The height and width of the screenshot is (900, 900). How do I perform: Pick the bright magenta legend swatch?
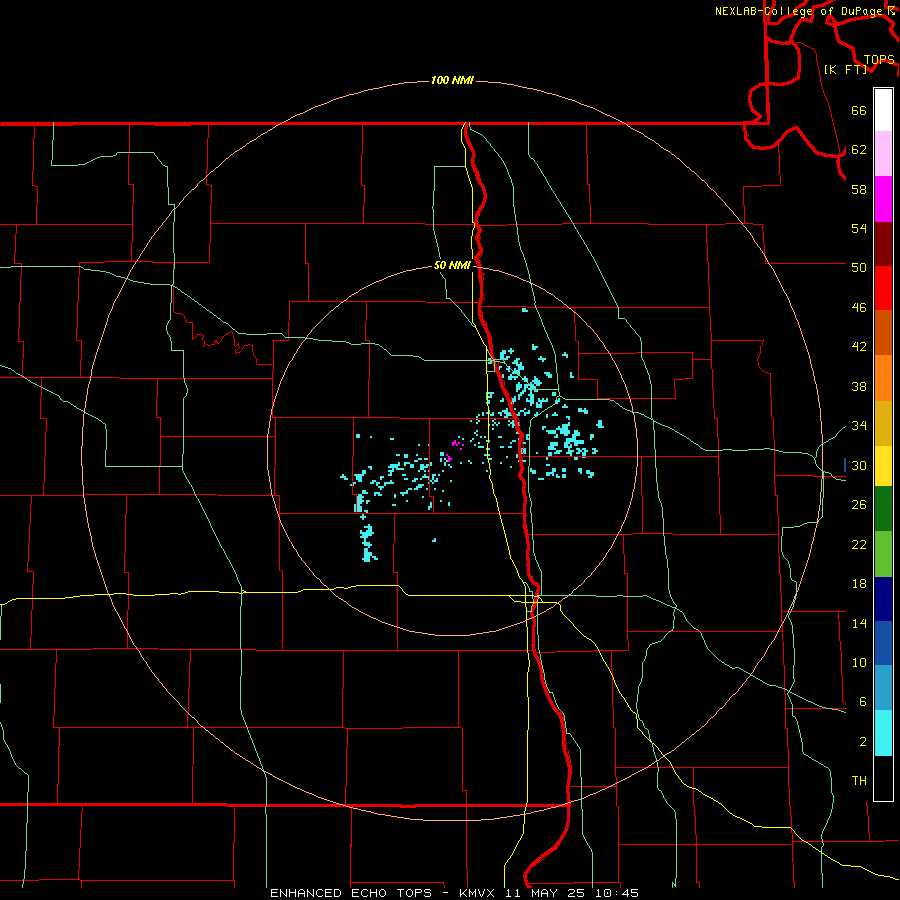(x=883, y=199)
